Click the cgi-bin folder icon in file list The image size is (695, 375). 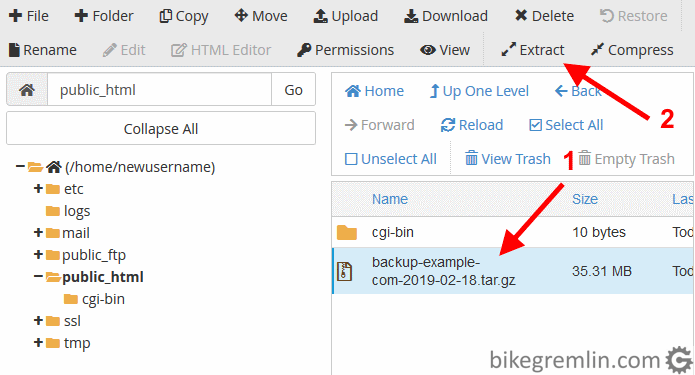click(x=347, y=232)
